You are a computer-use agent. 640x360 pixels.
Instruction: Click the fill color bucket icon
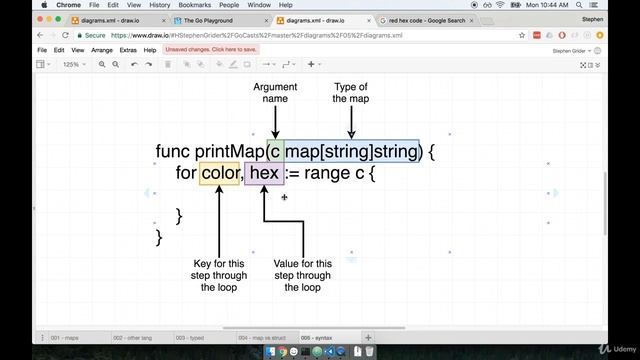[x=220, y=64]
